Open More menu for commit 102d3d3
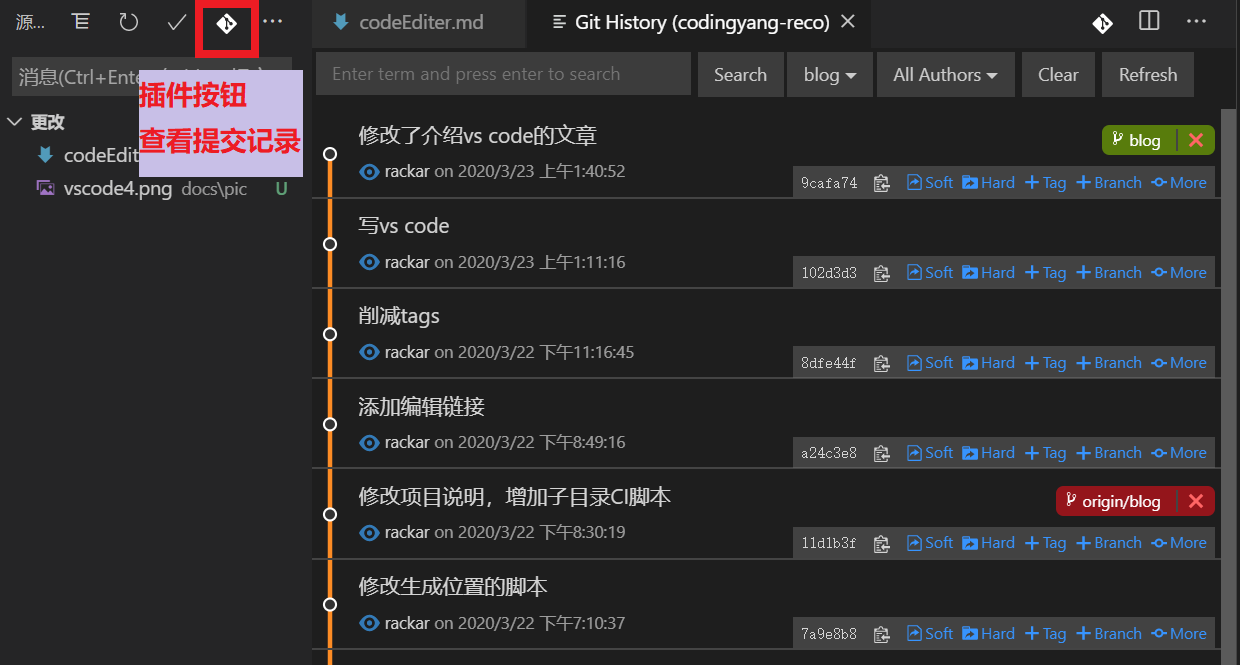The image size is (1240, 665). 1179,273
